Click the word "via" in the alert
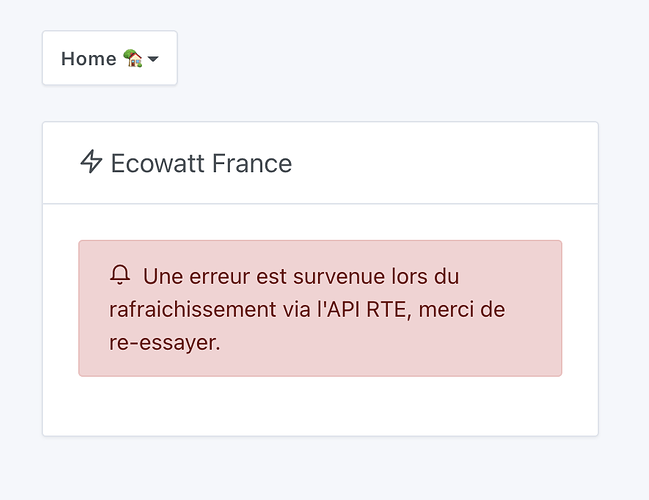 tap(285, 309)
